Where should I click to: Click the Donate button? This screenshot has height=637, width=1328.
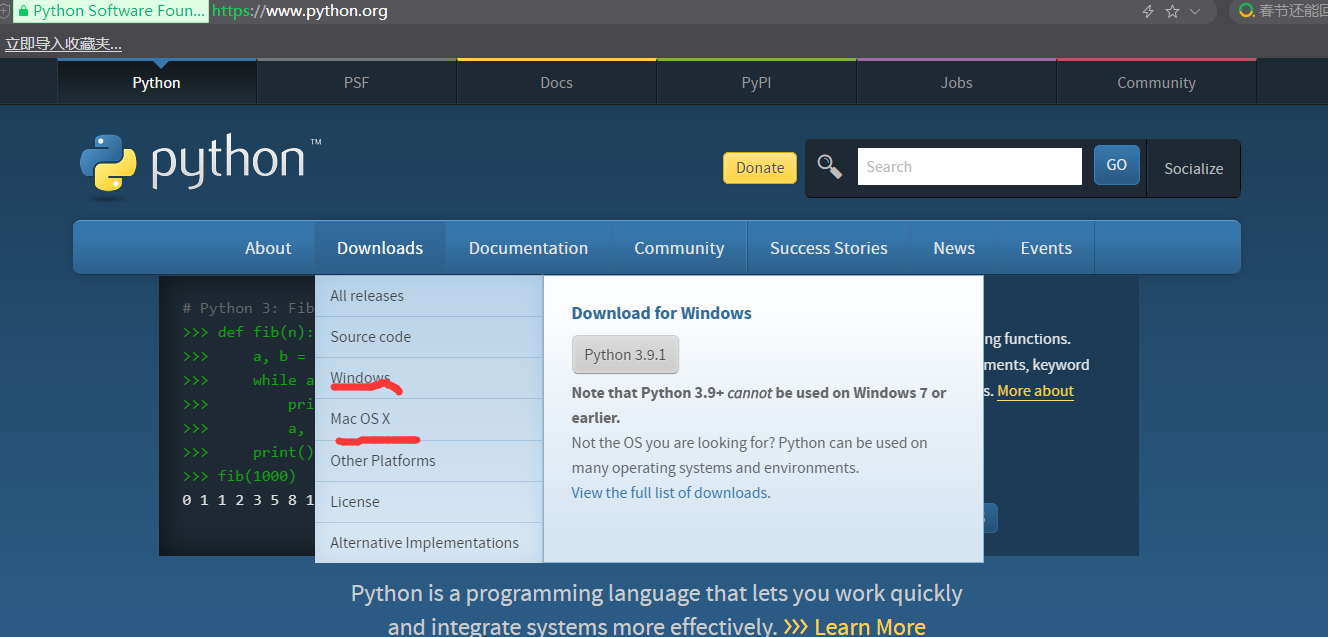[x=760, y=167]
